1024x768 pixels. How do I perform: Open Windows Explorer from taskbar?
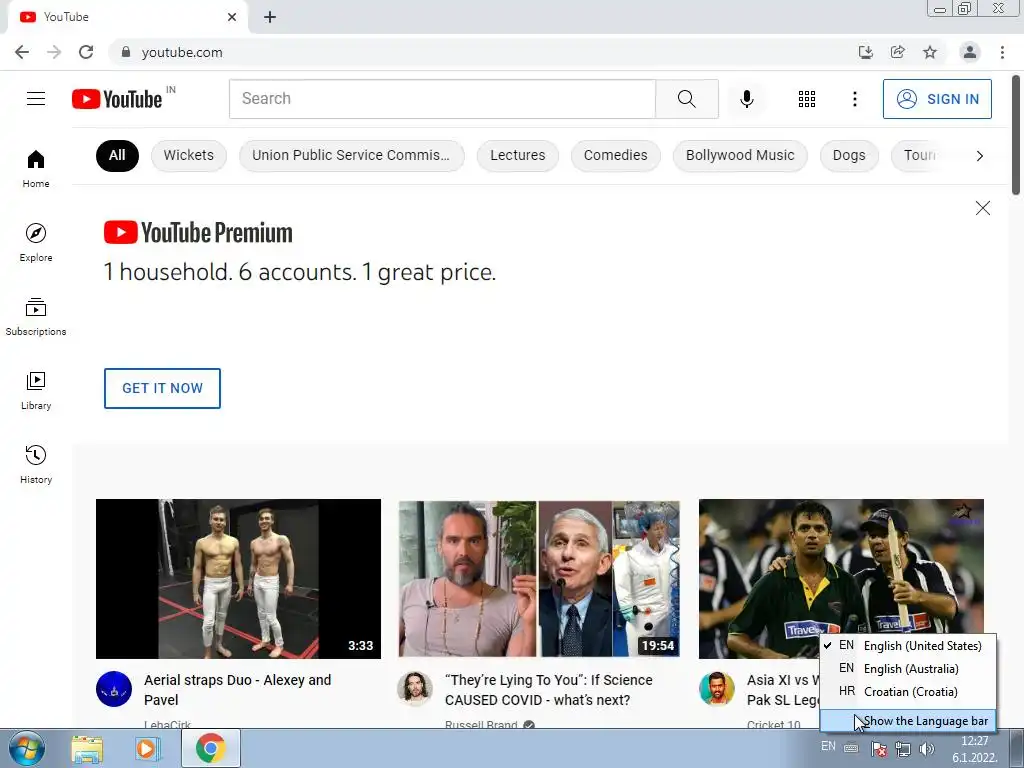point(86,749)
